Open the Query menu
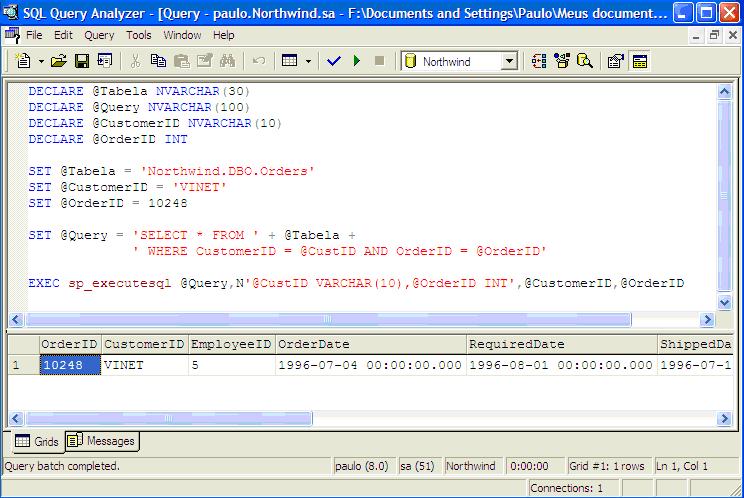744x498 pixels. (x=99, y=35)
